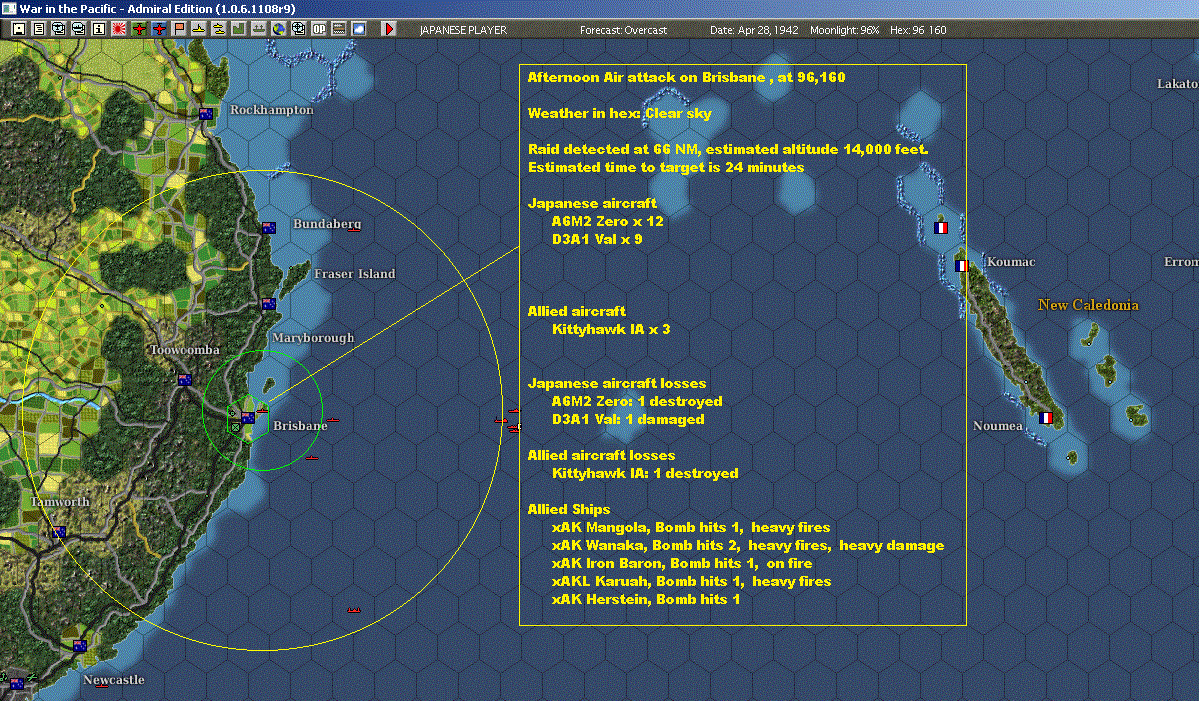The image size is (1199, 701).
Task: Click the red play arrow button
Action: point(388,29)
